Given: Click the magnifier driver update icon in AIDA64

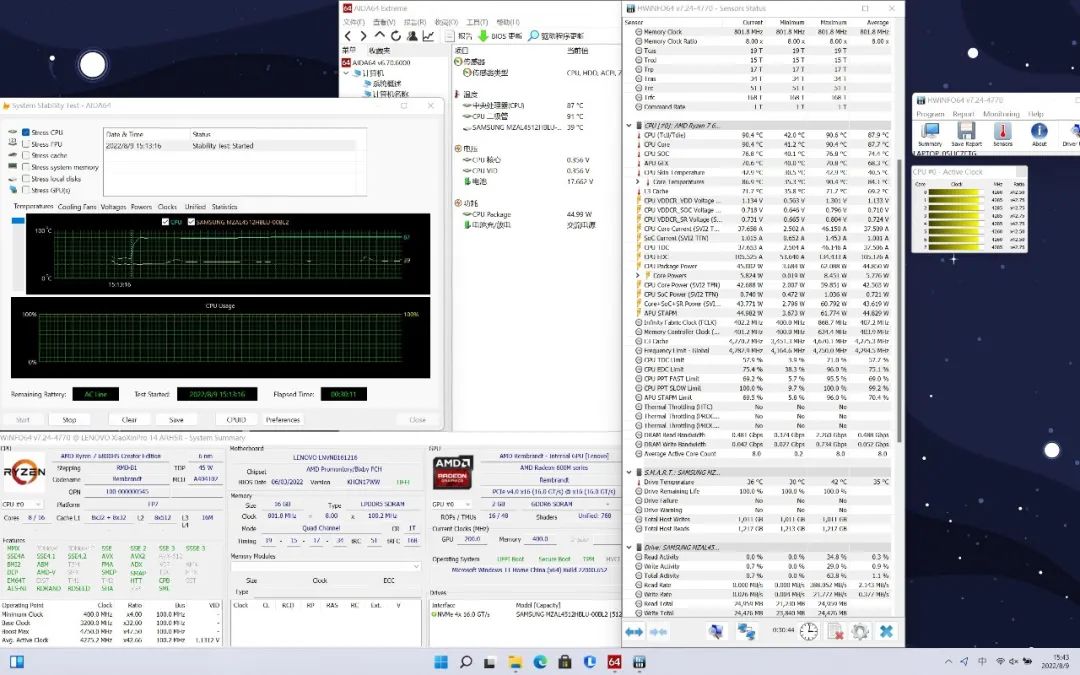Looking at the screenshot, I should [533, 35].
